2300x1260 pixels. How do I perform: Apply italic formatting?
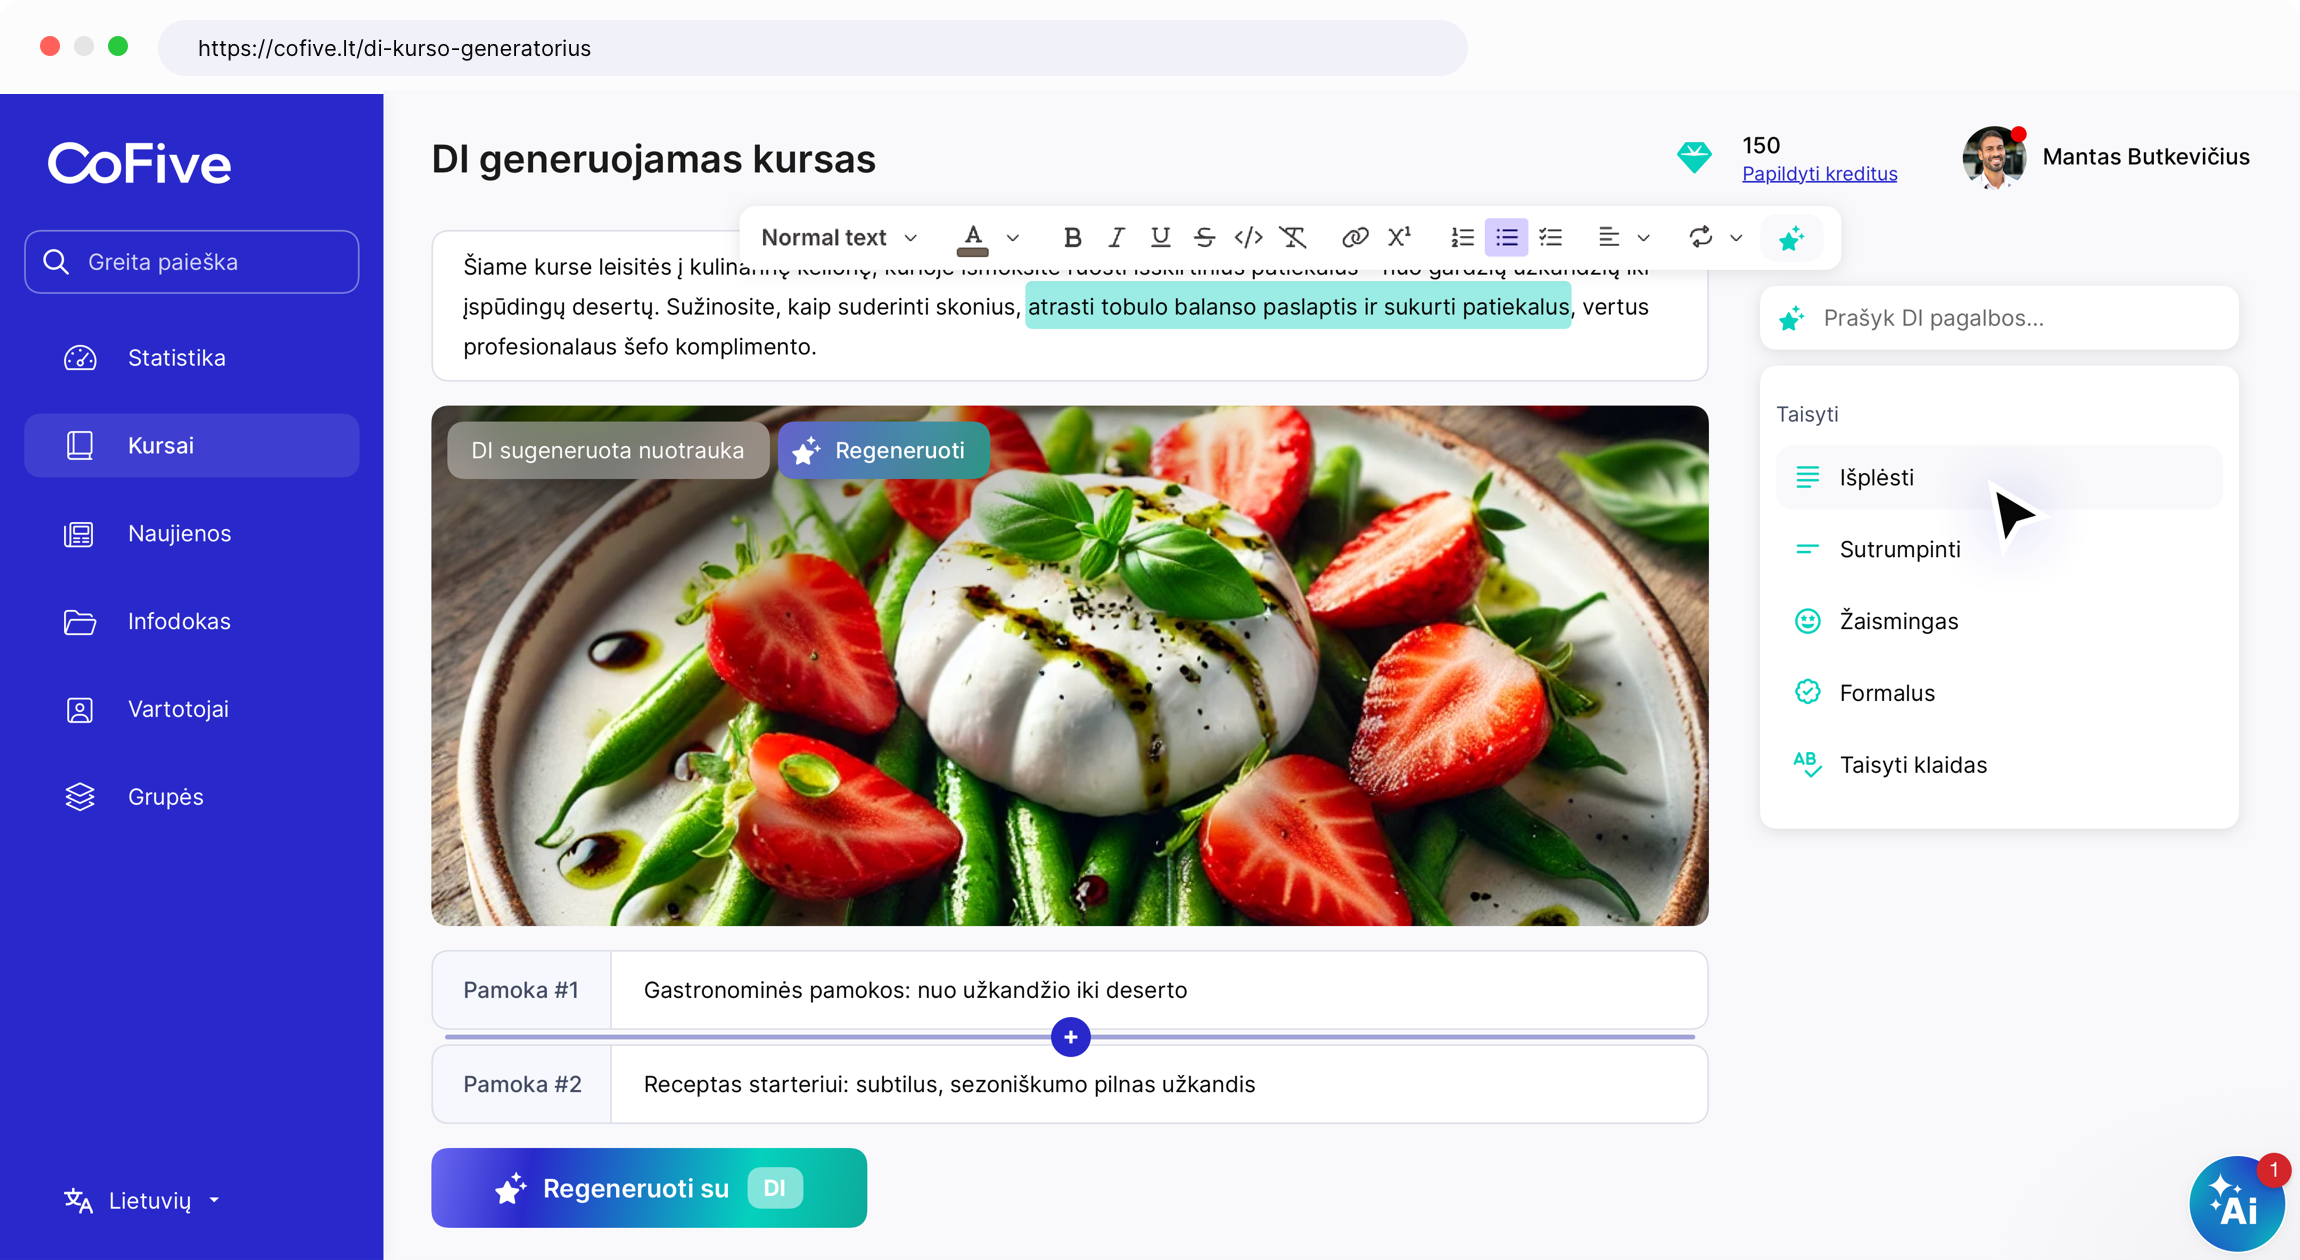pos(1116,237)
